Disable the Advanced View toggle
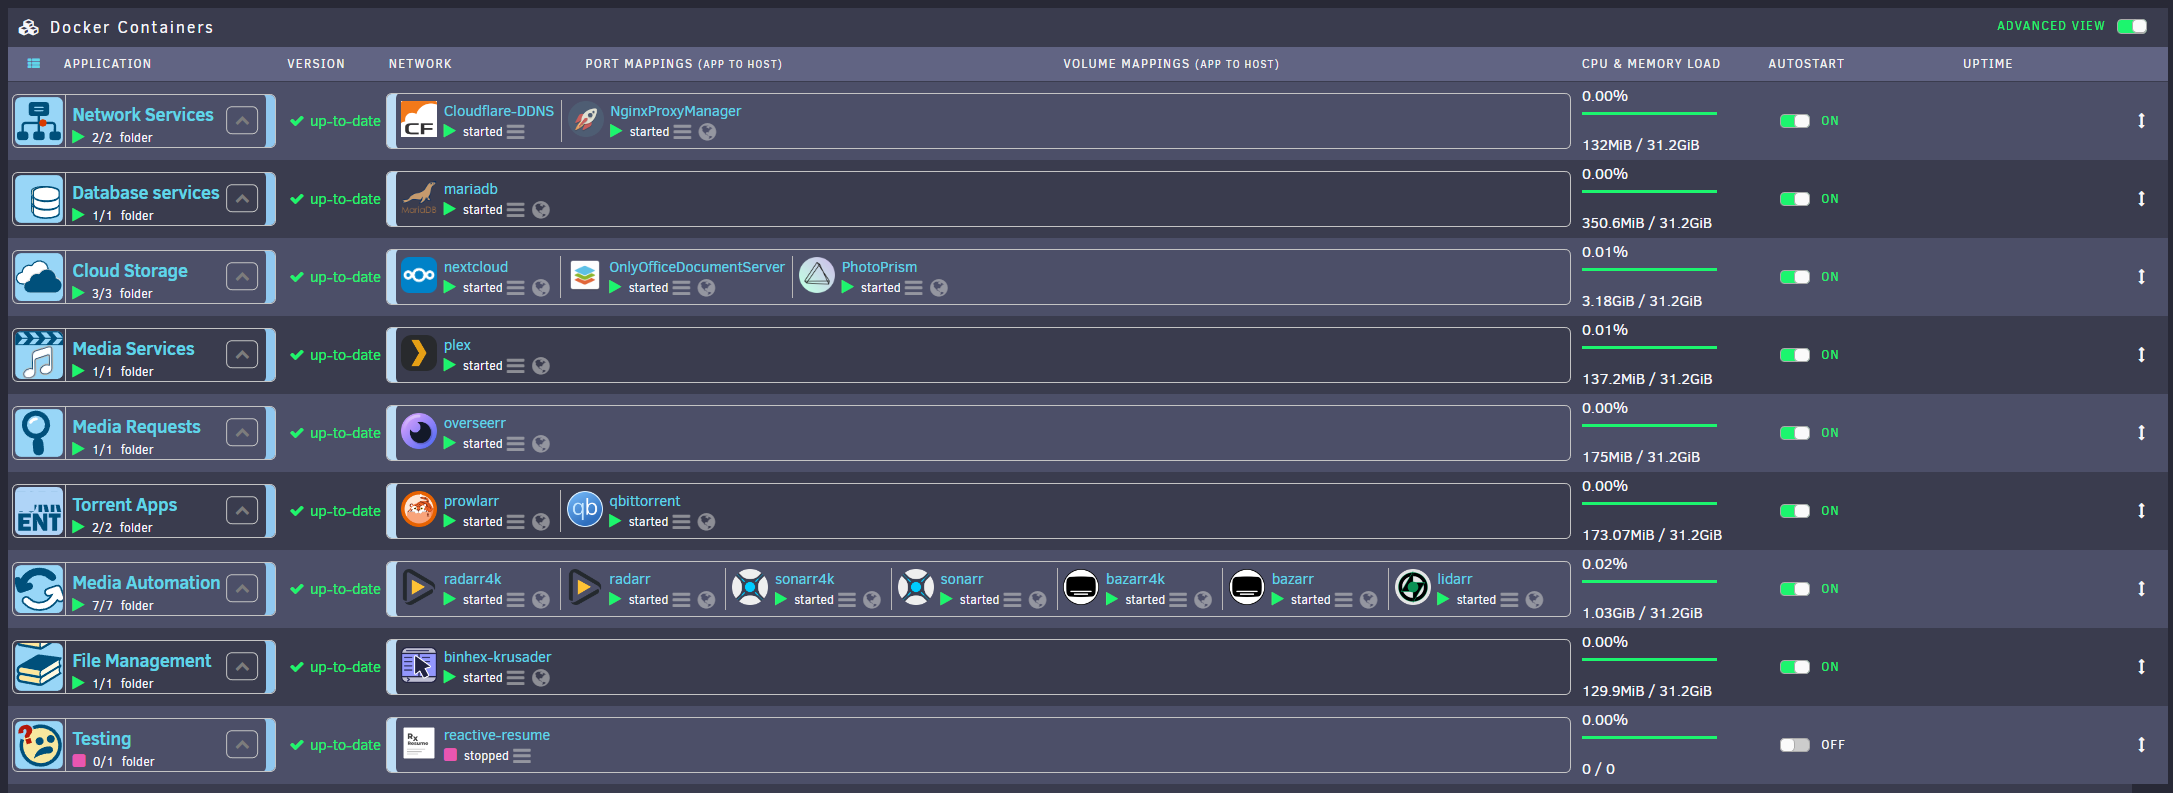Image resolution: width=2173 pixels, height=793 pixels. click(2132, 26)
